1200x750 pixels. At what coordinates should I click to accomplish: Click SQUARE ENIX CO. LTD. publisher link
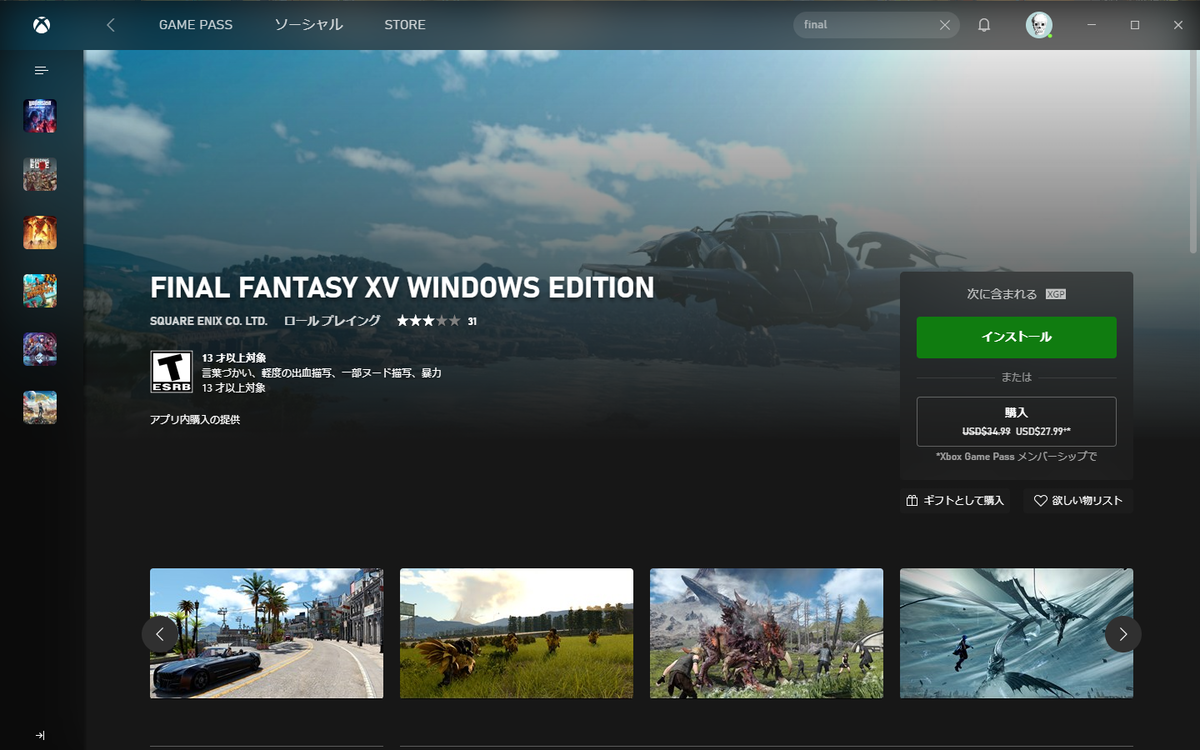tap(209, 321)
